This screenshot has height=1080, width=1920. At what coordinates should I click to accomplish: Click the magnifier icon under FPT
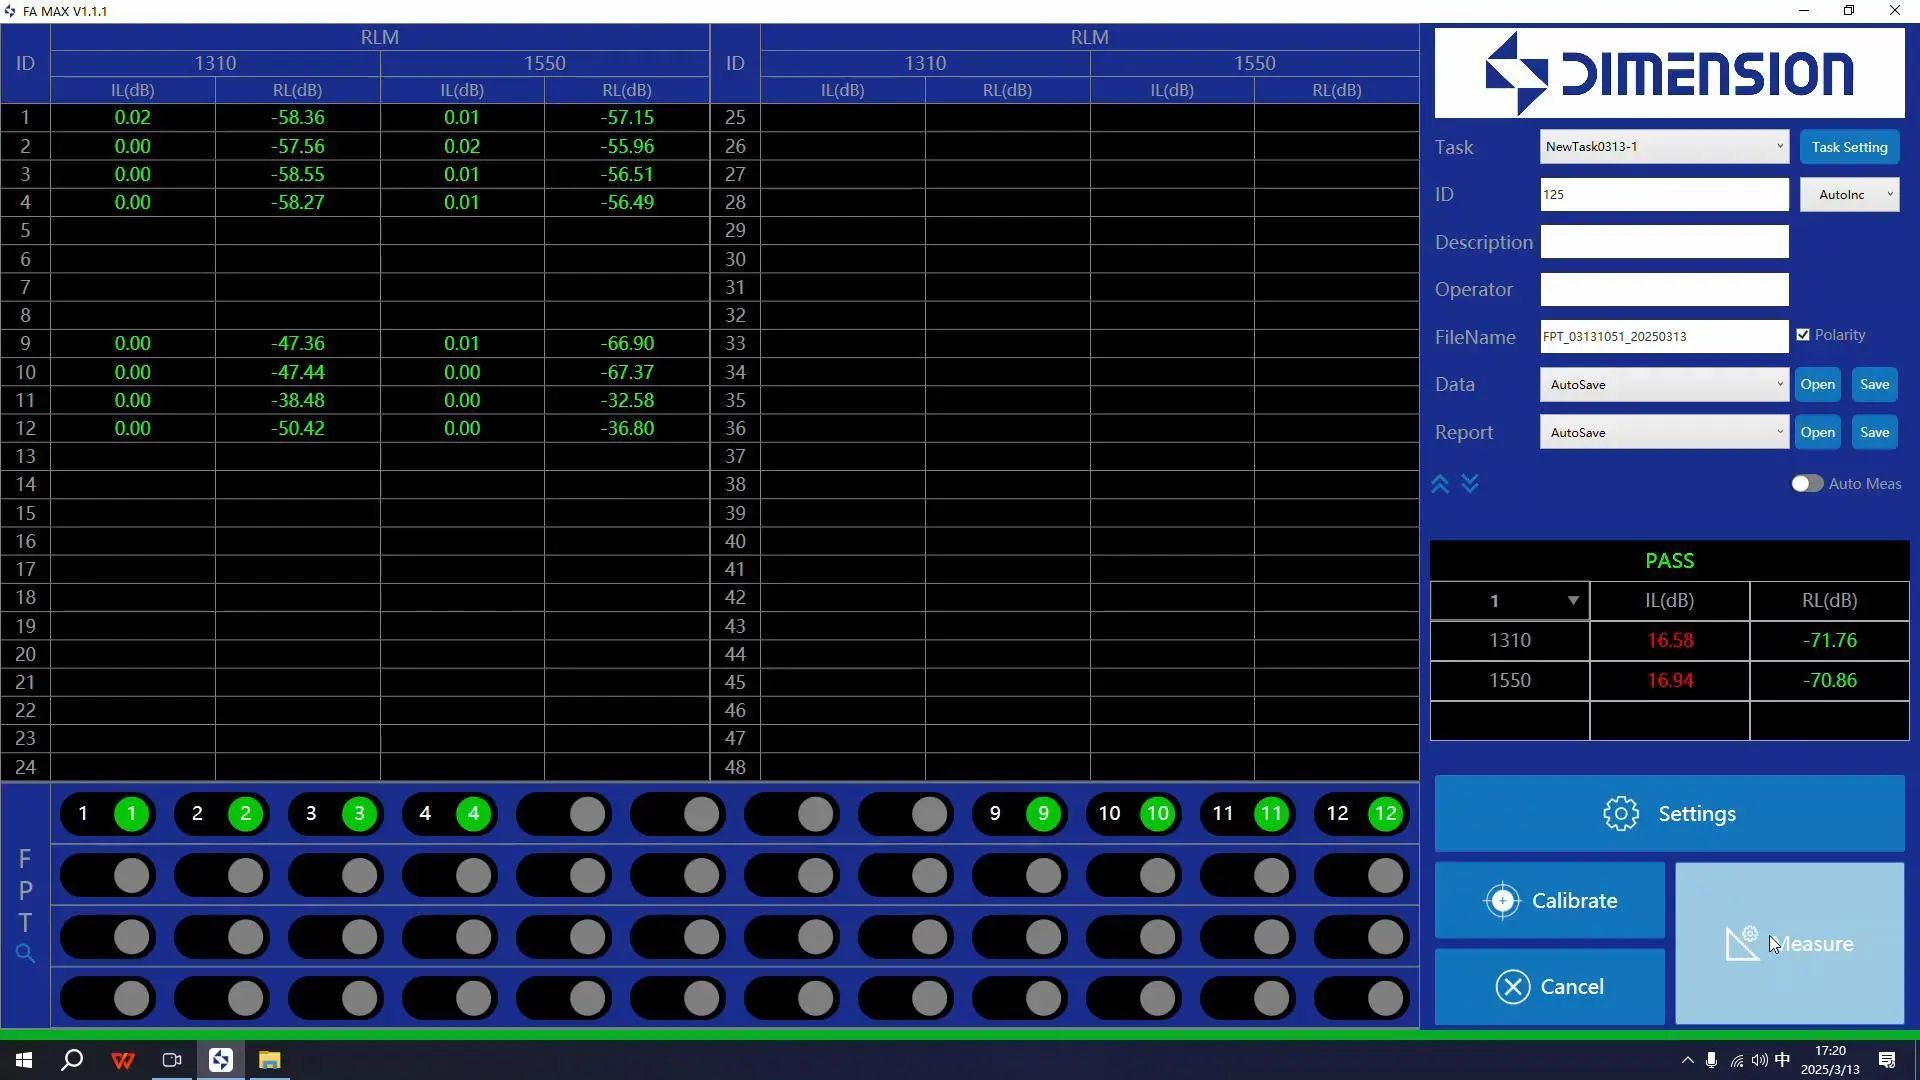point(25,954)
